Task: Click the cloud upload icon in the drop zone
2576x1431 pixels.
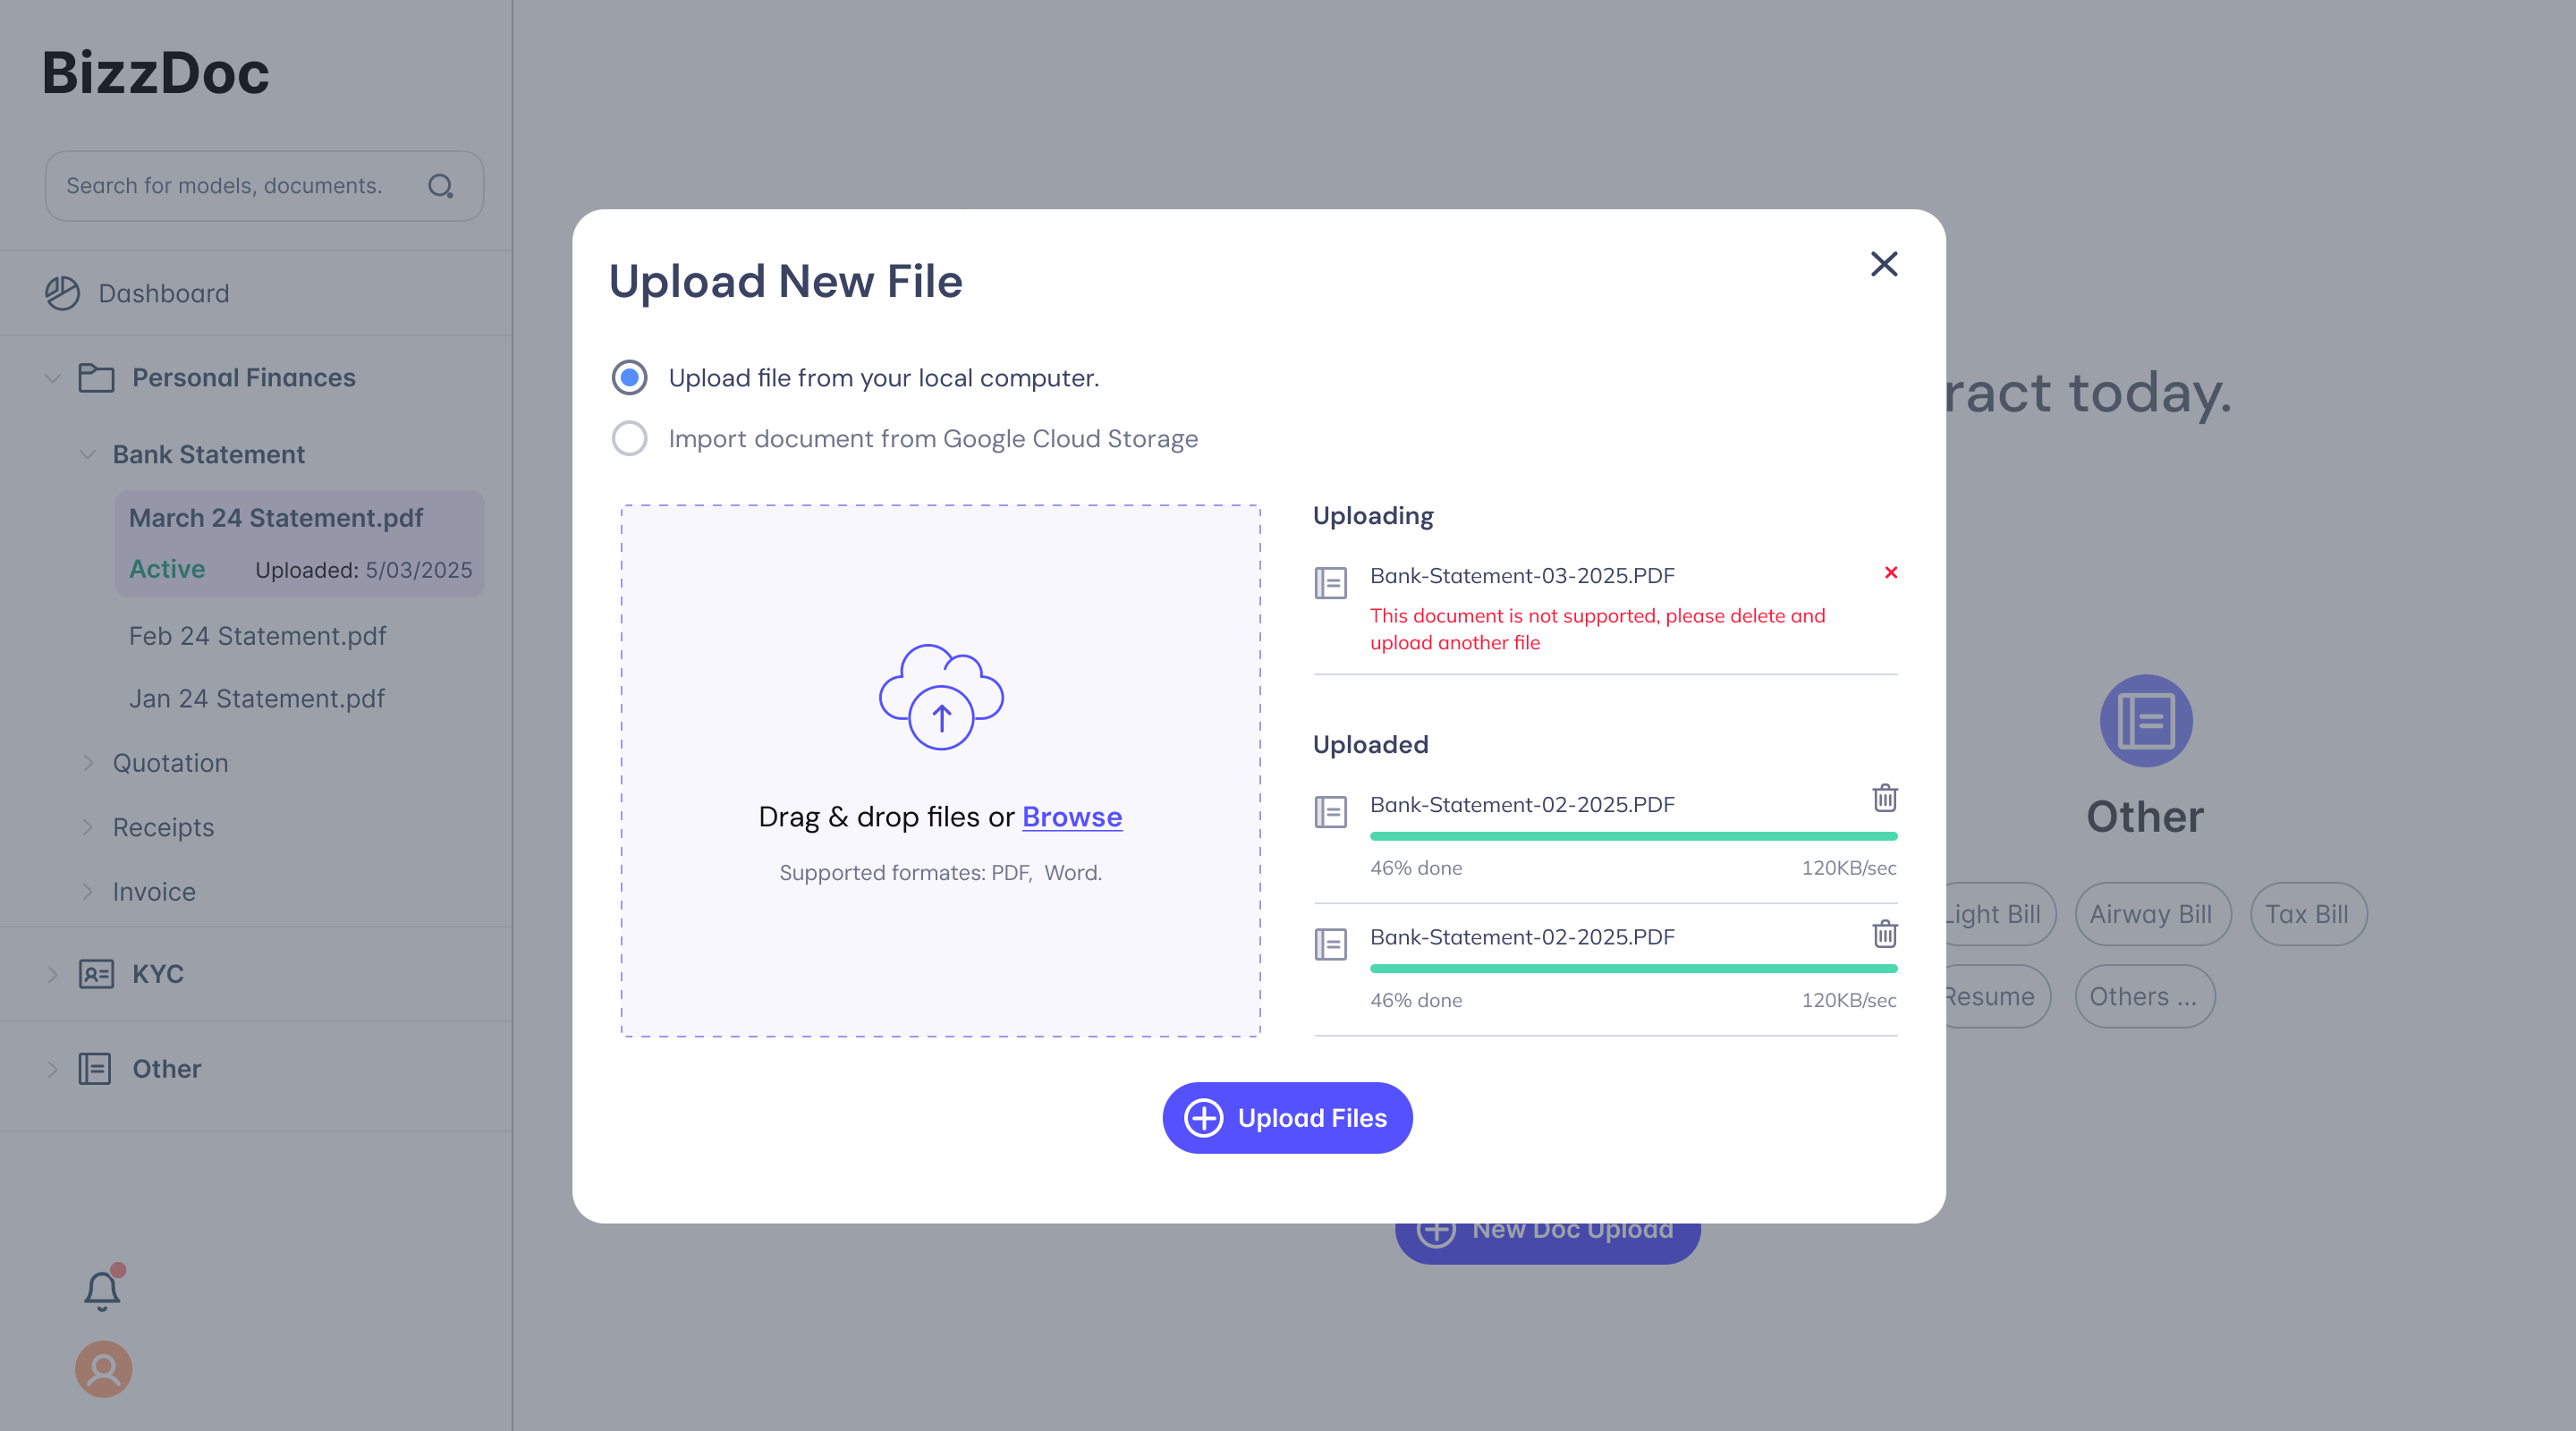Action: [x=940, y=697]
